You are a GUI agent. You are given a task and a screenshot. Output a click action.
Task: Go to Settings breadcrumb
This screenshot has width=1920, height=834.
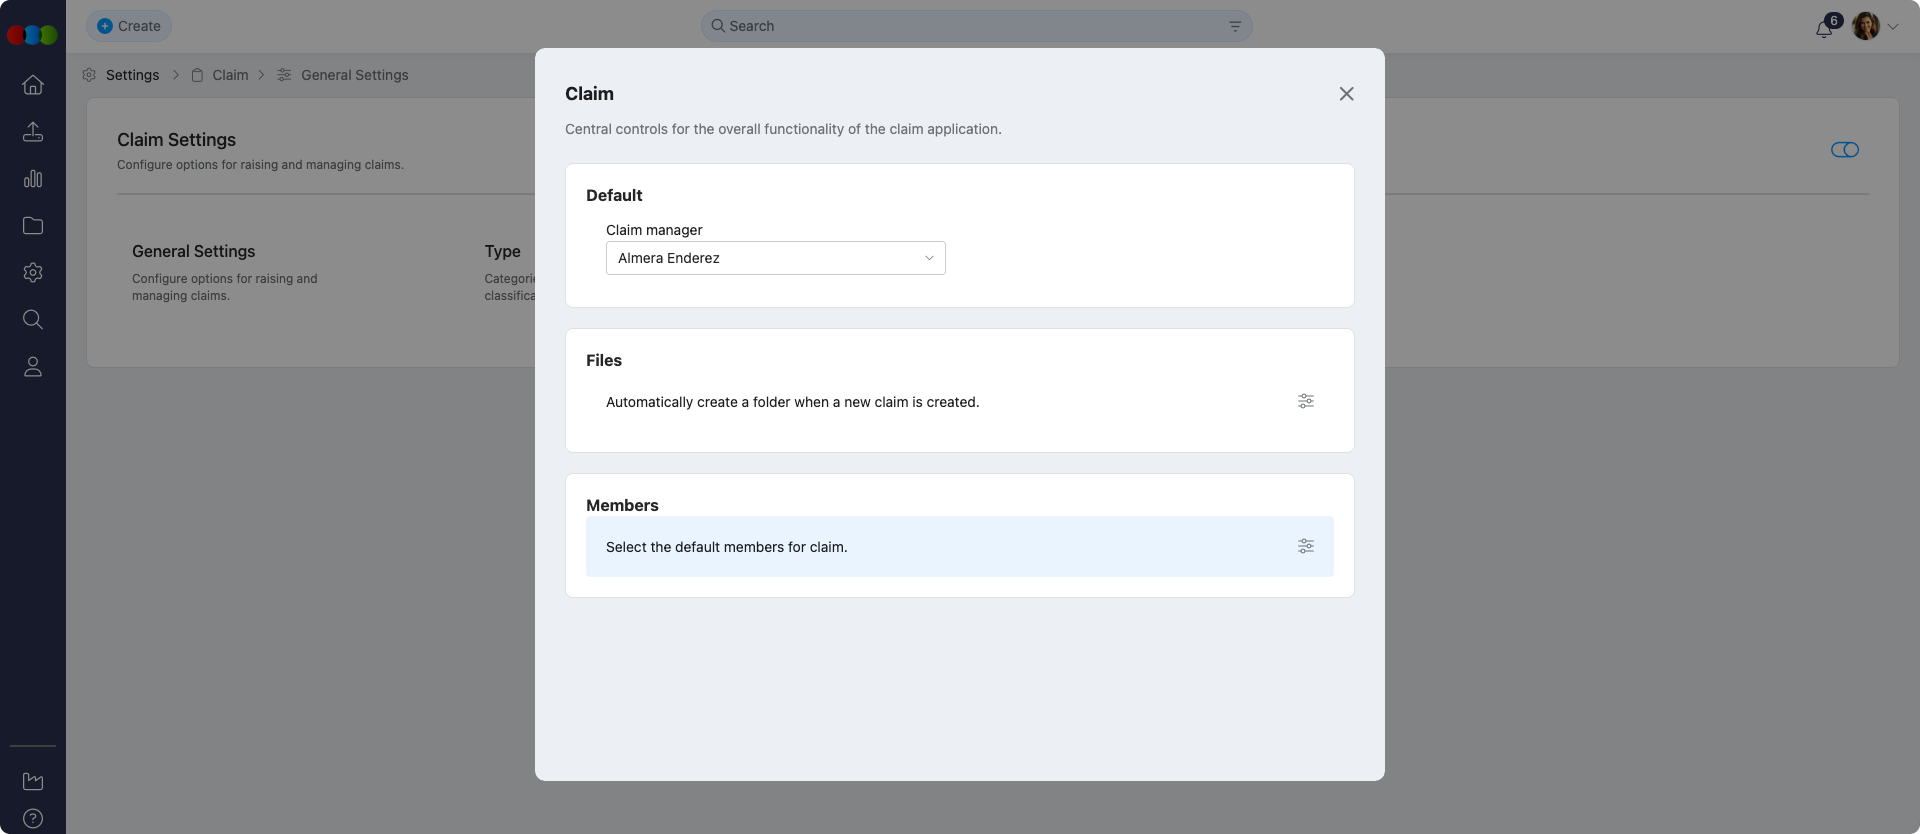coord(132,75)
